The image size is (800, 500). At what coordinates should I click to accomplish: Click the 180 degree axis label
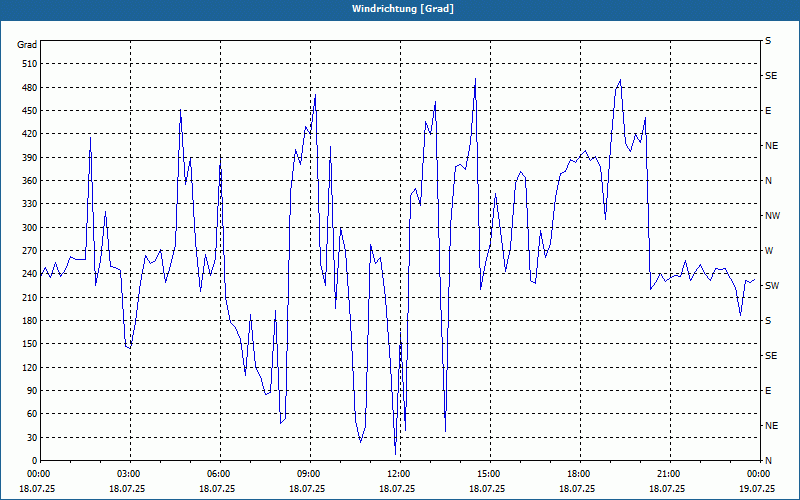pyautogui.click(x=30, y=321)
